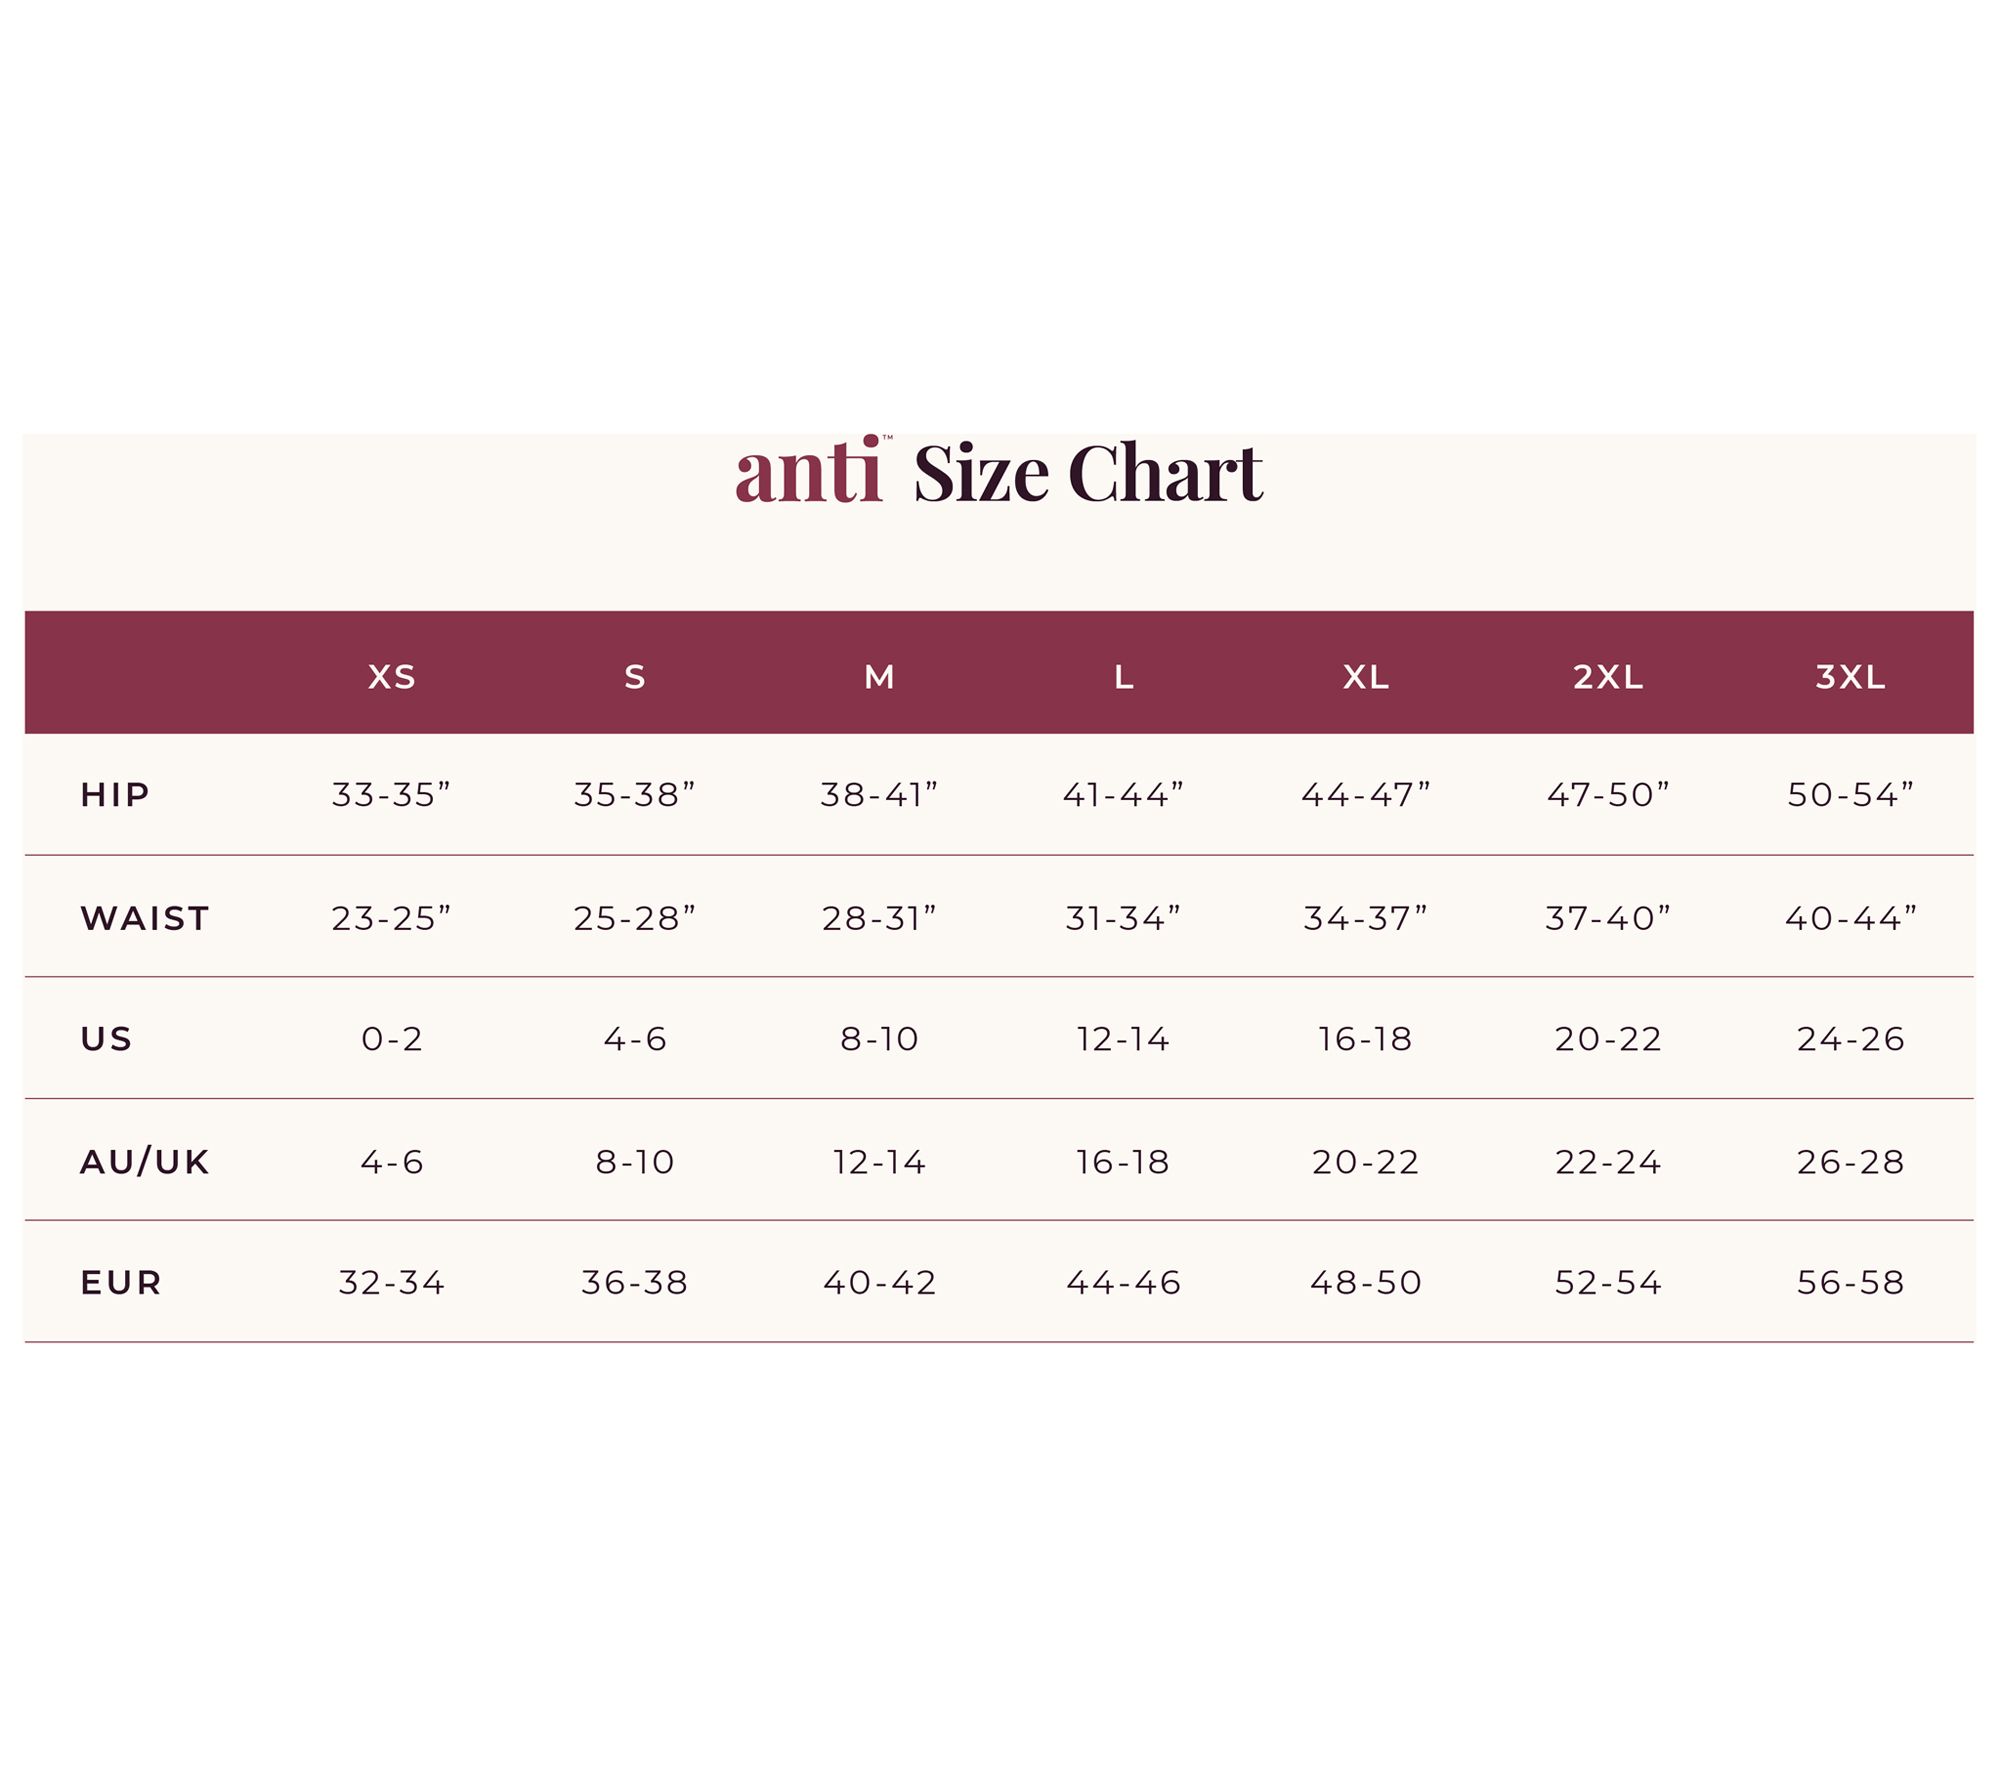Click the 2XL column header
Viewport: 2000px width, 1778px height.
coord(1608,677)
